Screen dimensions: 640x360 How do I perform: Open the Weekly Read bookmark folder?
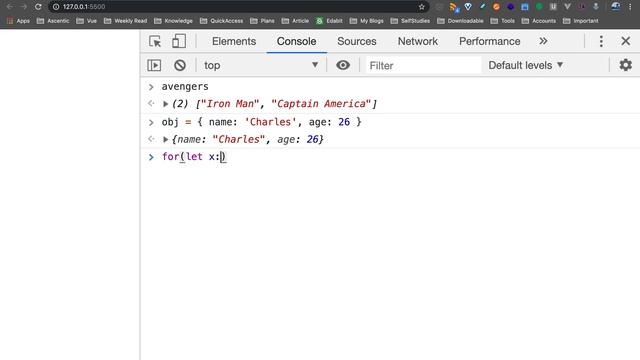125,21
